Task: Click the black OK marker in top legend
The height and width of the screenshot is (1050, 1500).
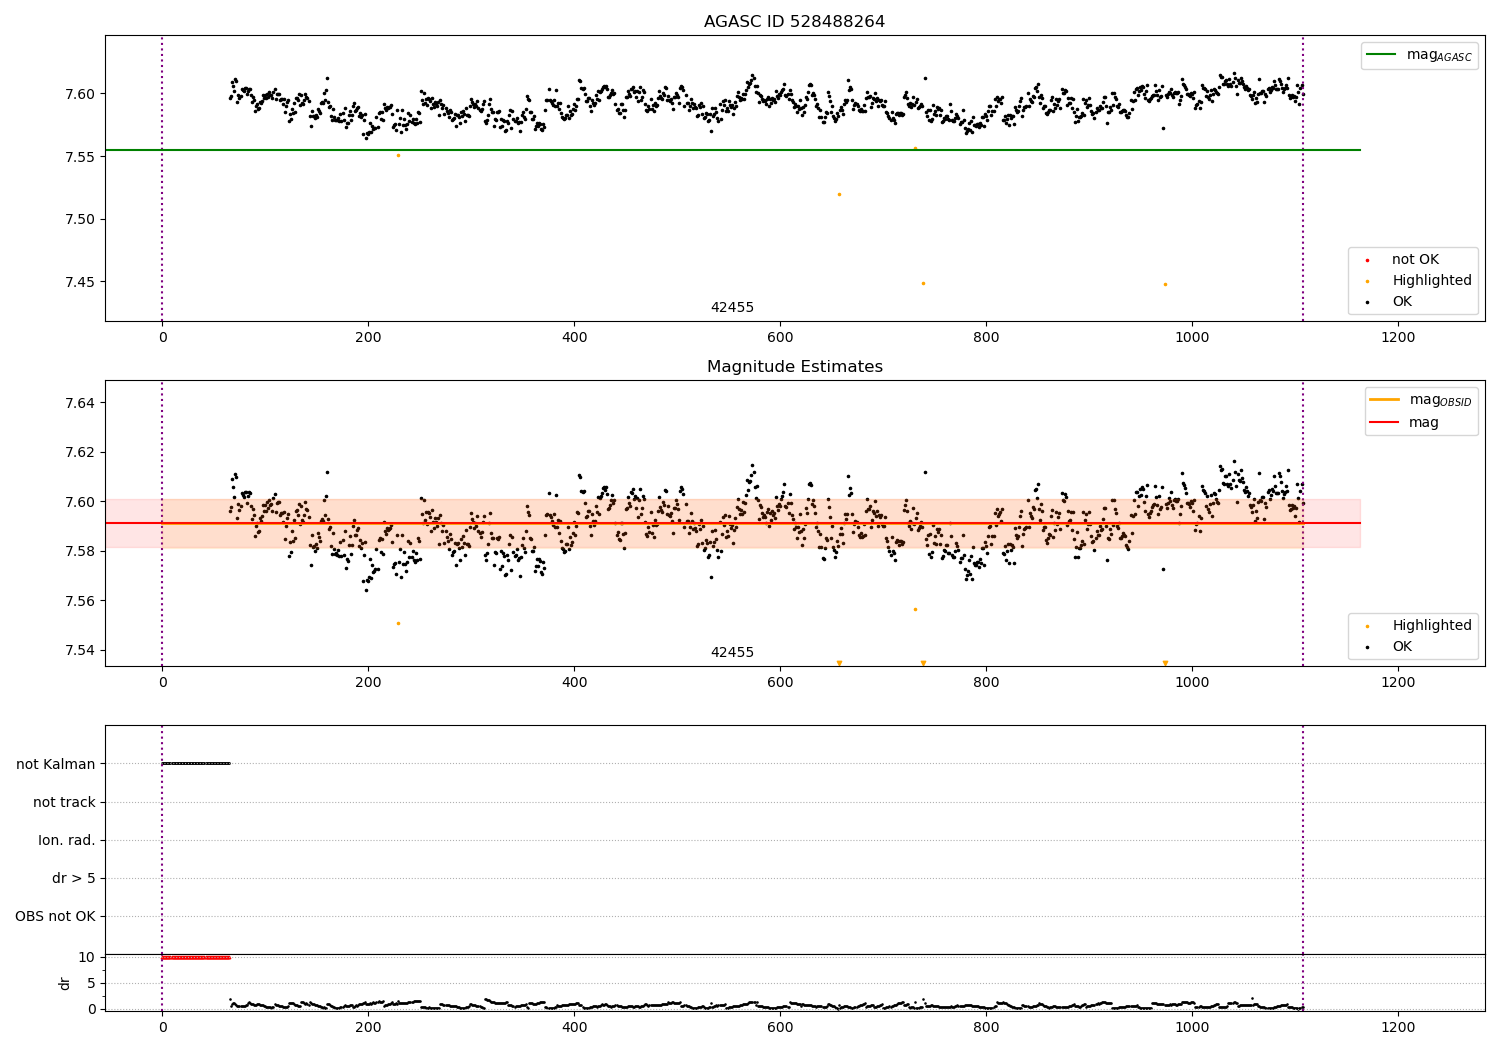Action: [1367, 302]
